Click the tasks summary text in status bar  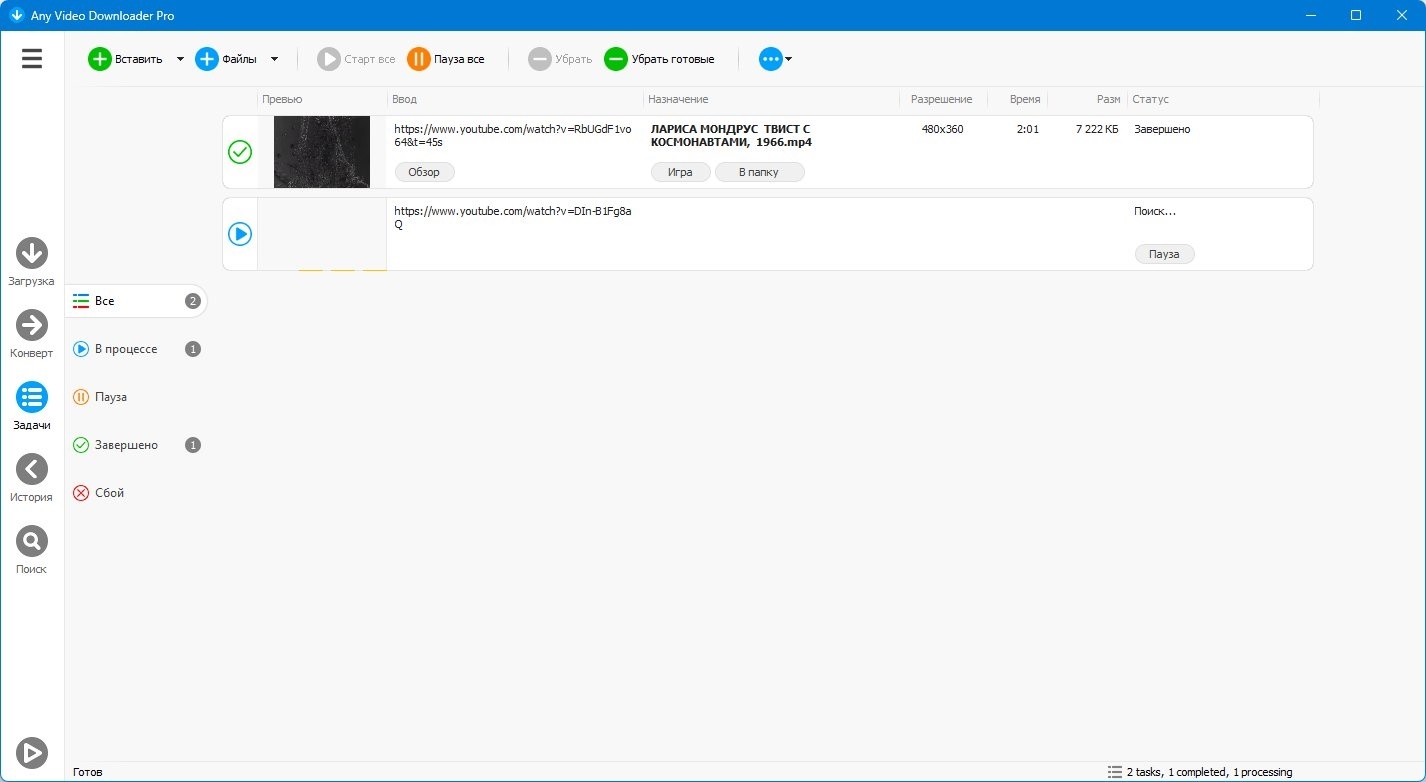1209,772
